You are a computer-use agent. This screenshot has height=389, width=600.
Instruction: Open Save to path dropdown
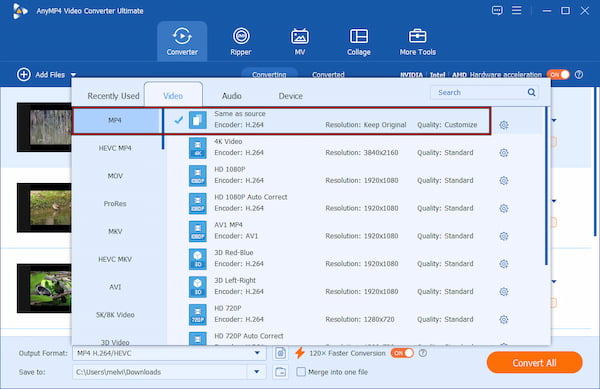(x=257, y=372)
